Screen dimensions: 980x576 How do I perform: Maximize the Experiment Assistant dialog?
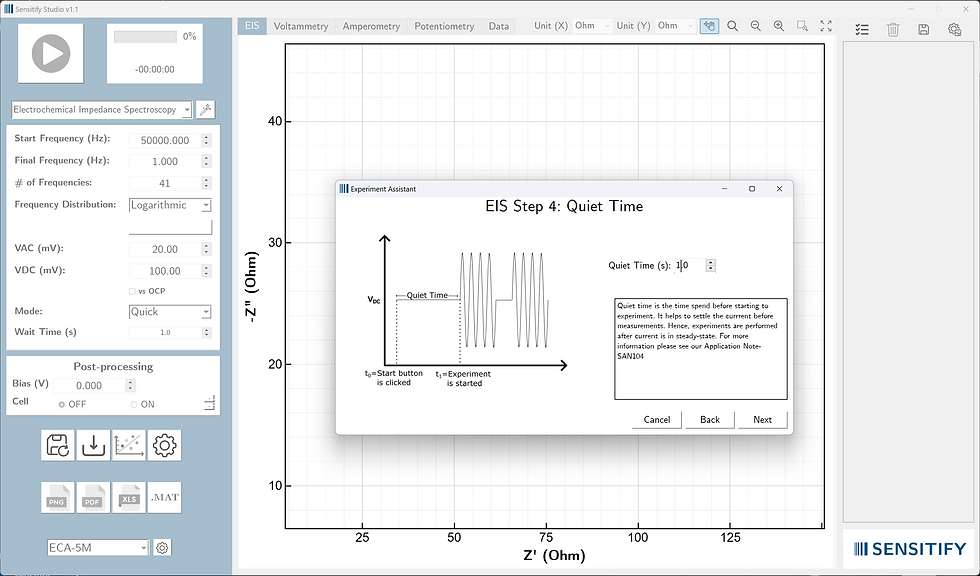tap(752, 189)
